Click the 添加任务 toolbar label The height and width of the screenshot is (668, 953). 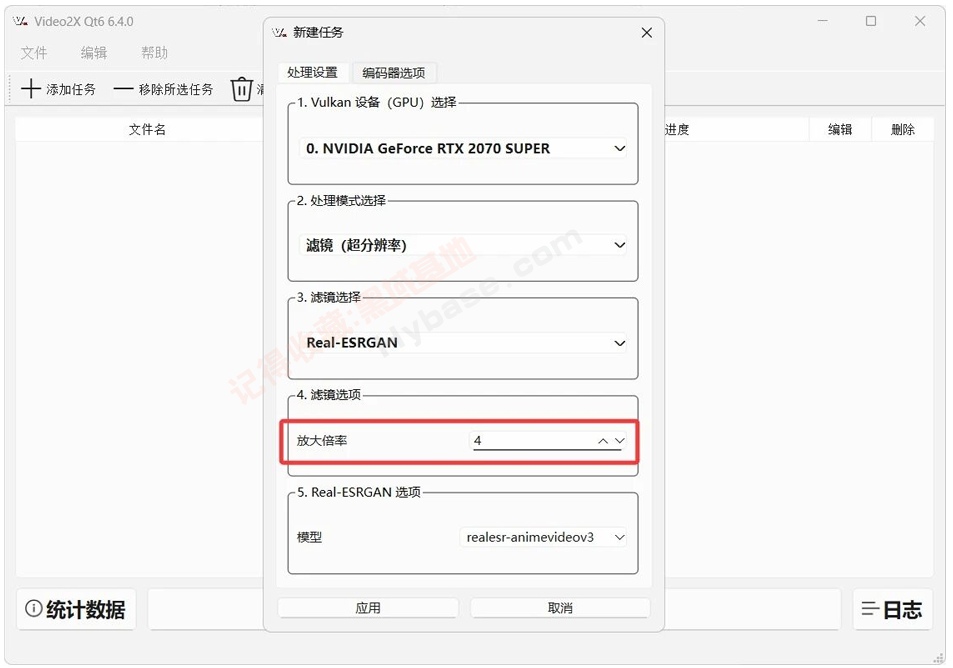coord(71,89)
